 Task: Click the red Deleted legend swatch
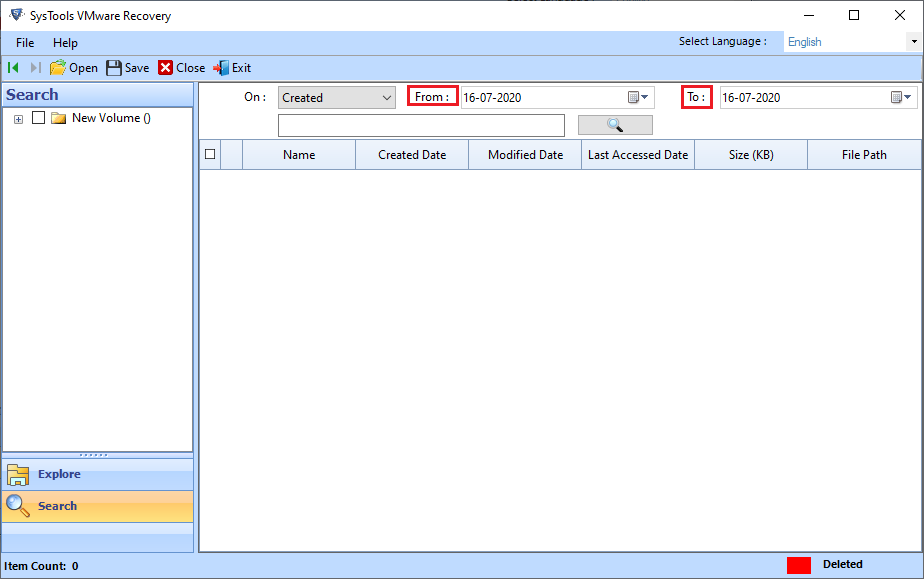click(x=798, y=564)
